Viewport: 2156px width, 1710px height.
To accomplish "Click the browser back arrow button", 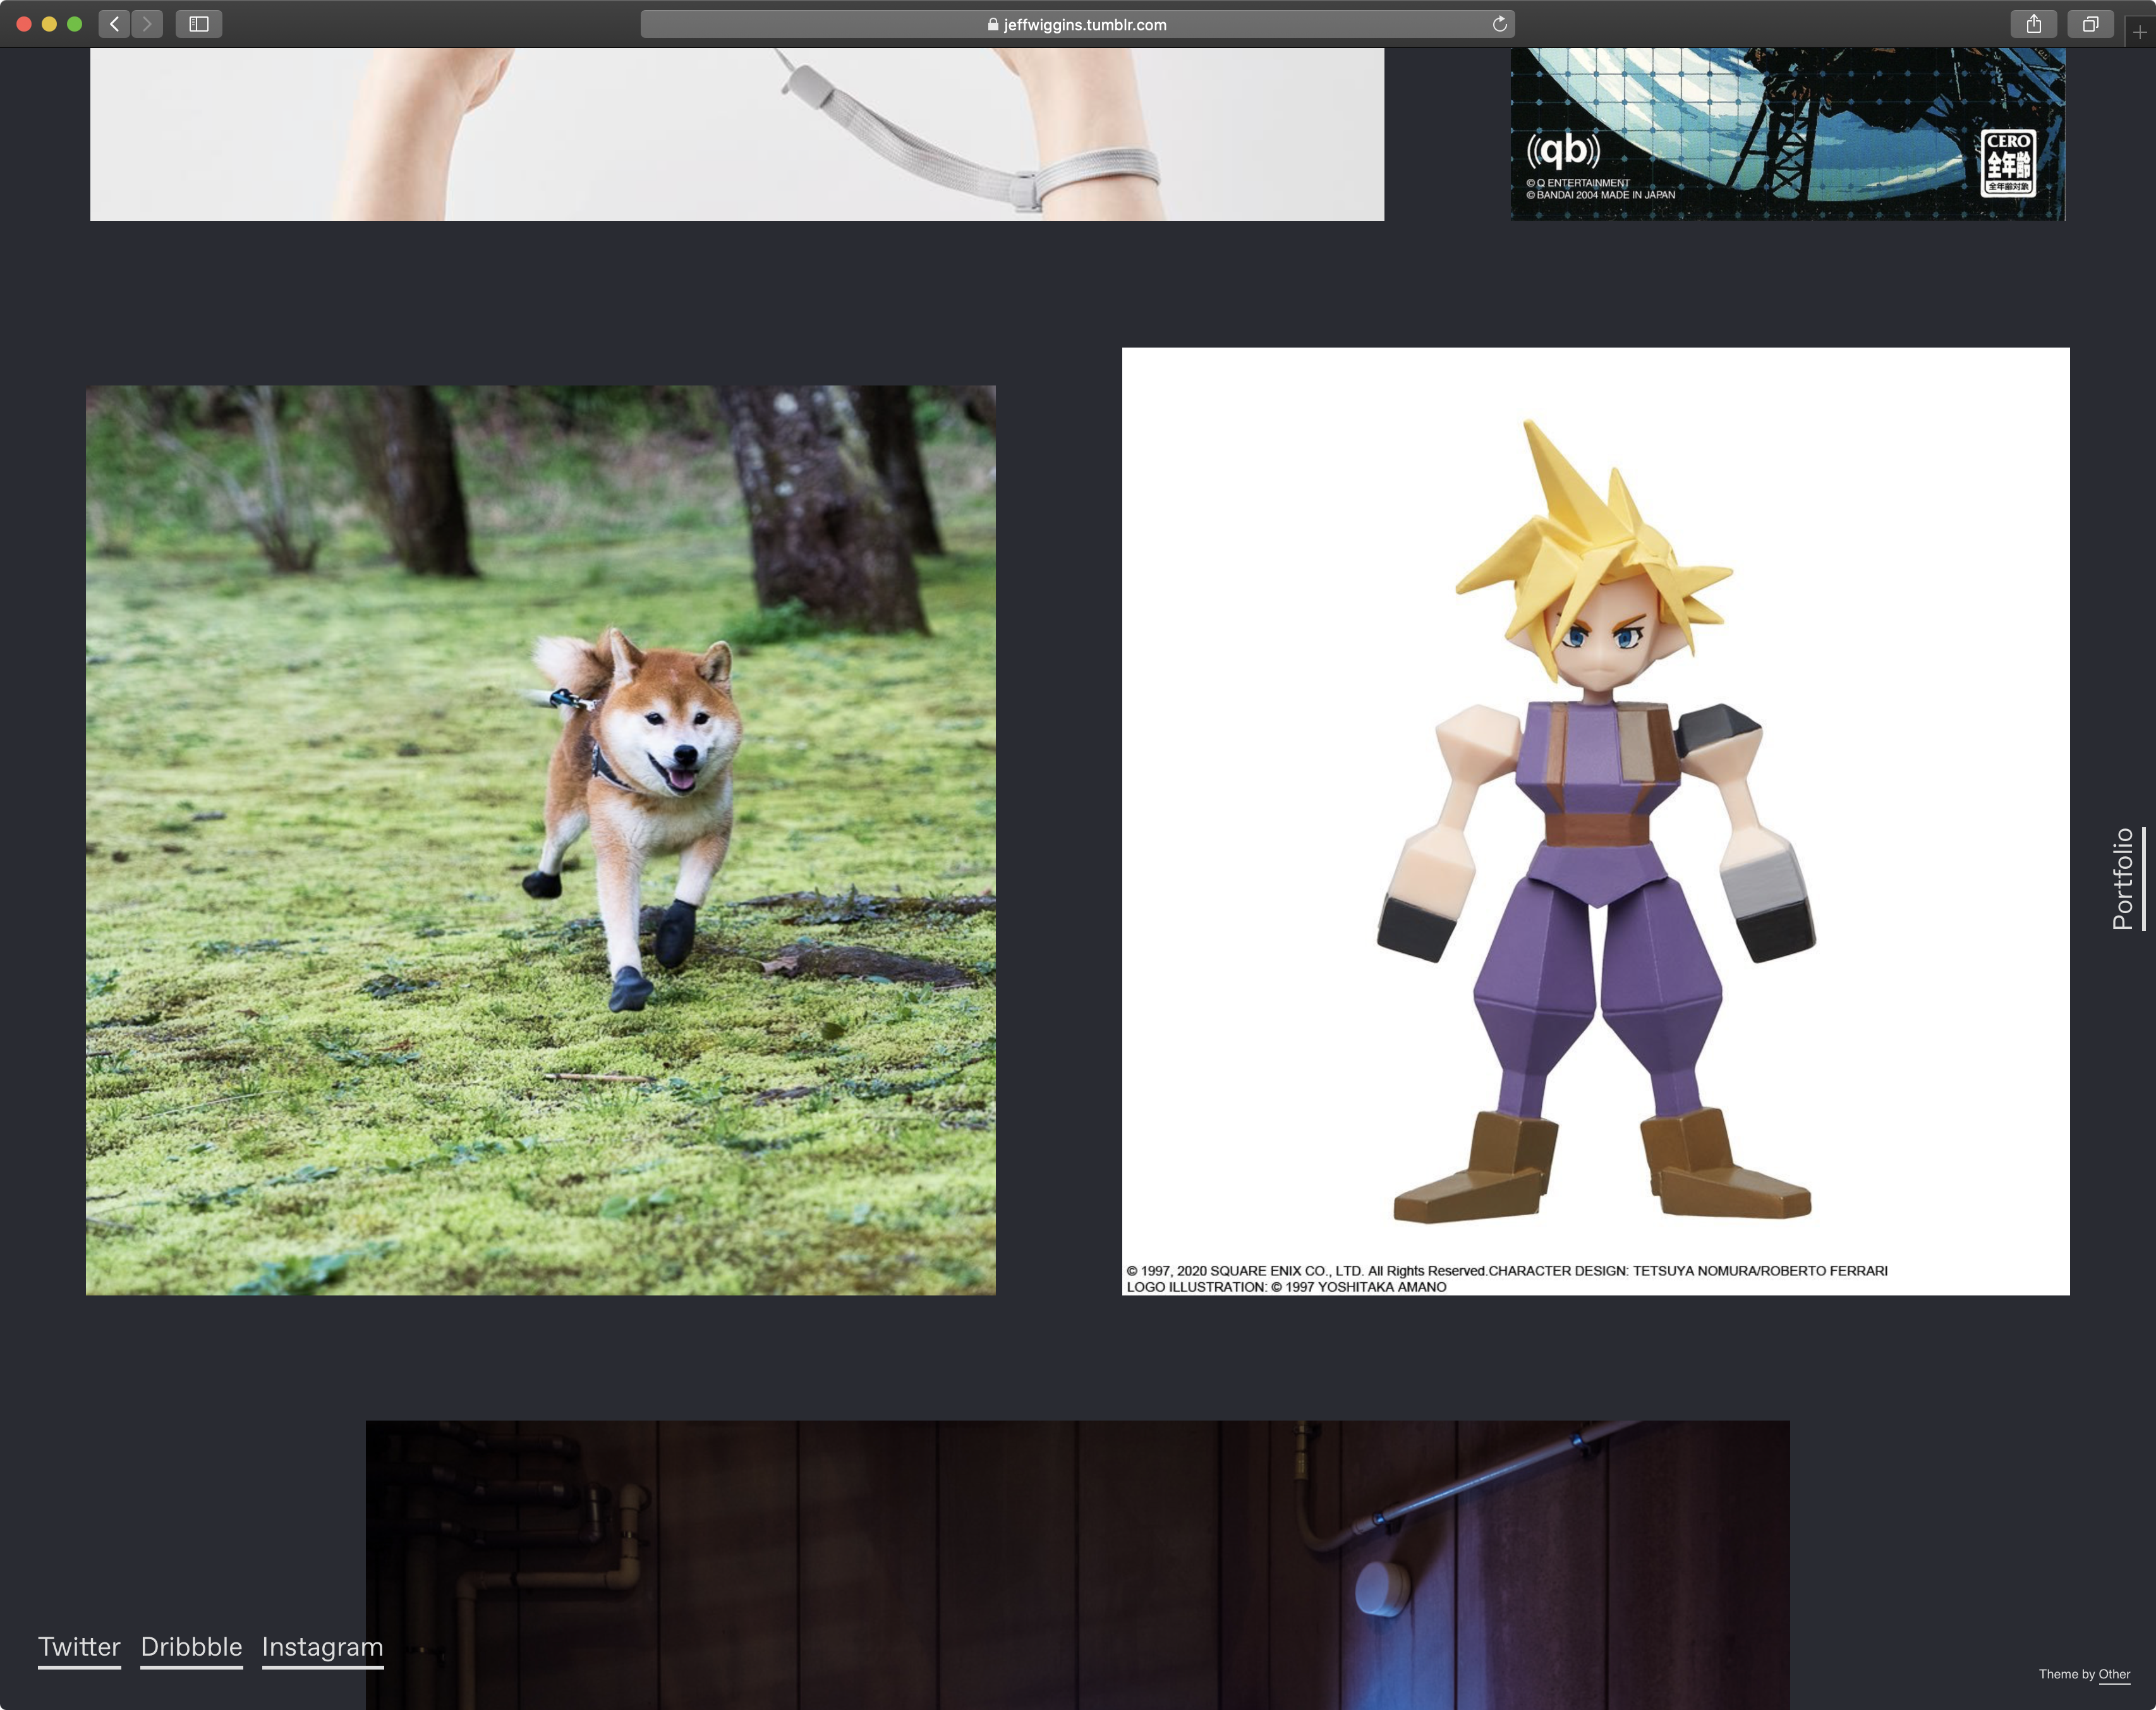I will pyautogui.click(x=115, y=24).
